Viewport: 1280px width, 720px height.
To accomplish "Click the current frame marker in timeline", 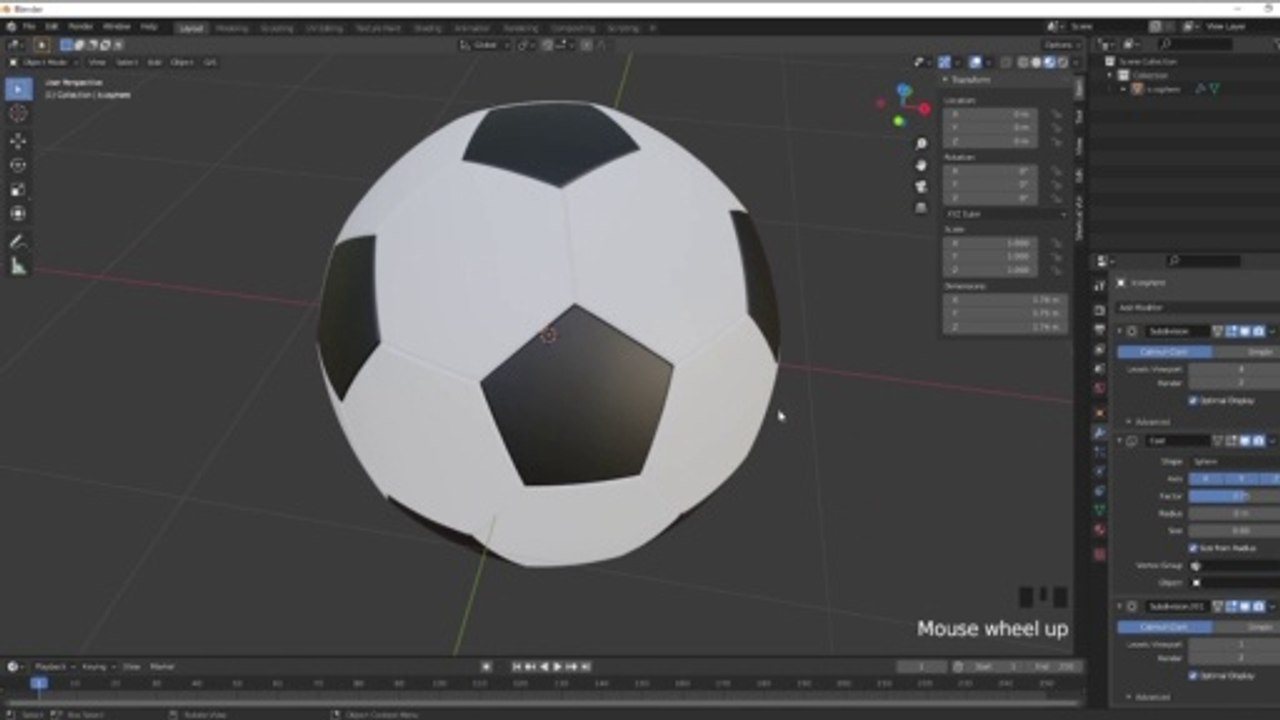I will coord(38,683).
